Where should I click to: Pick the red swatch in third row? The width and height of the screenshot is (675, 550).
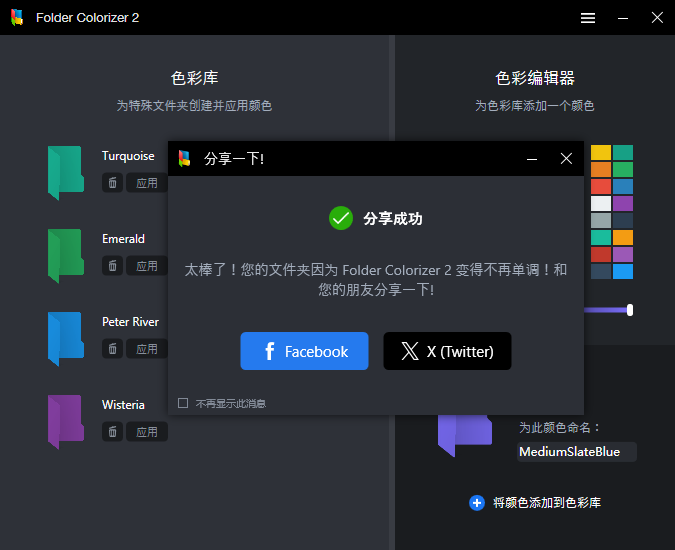(x=601, y=186)
